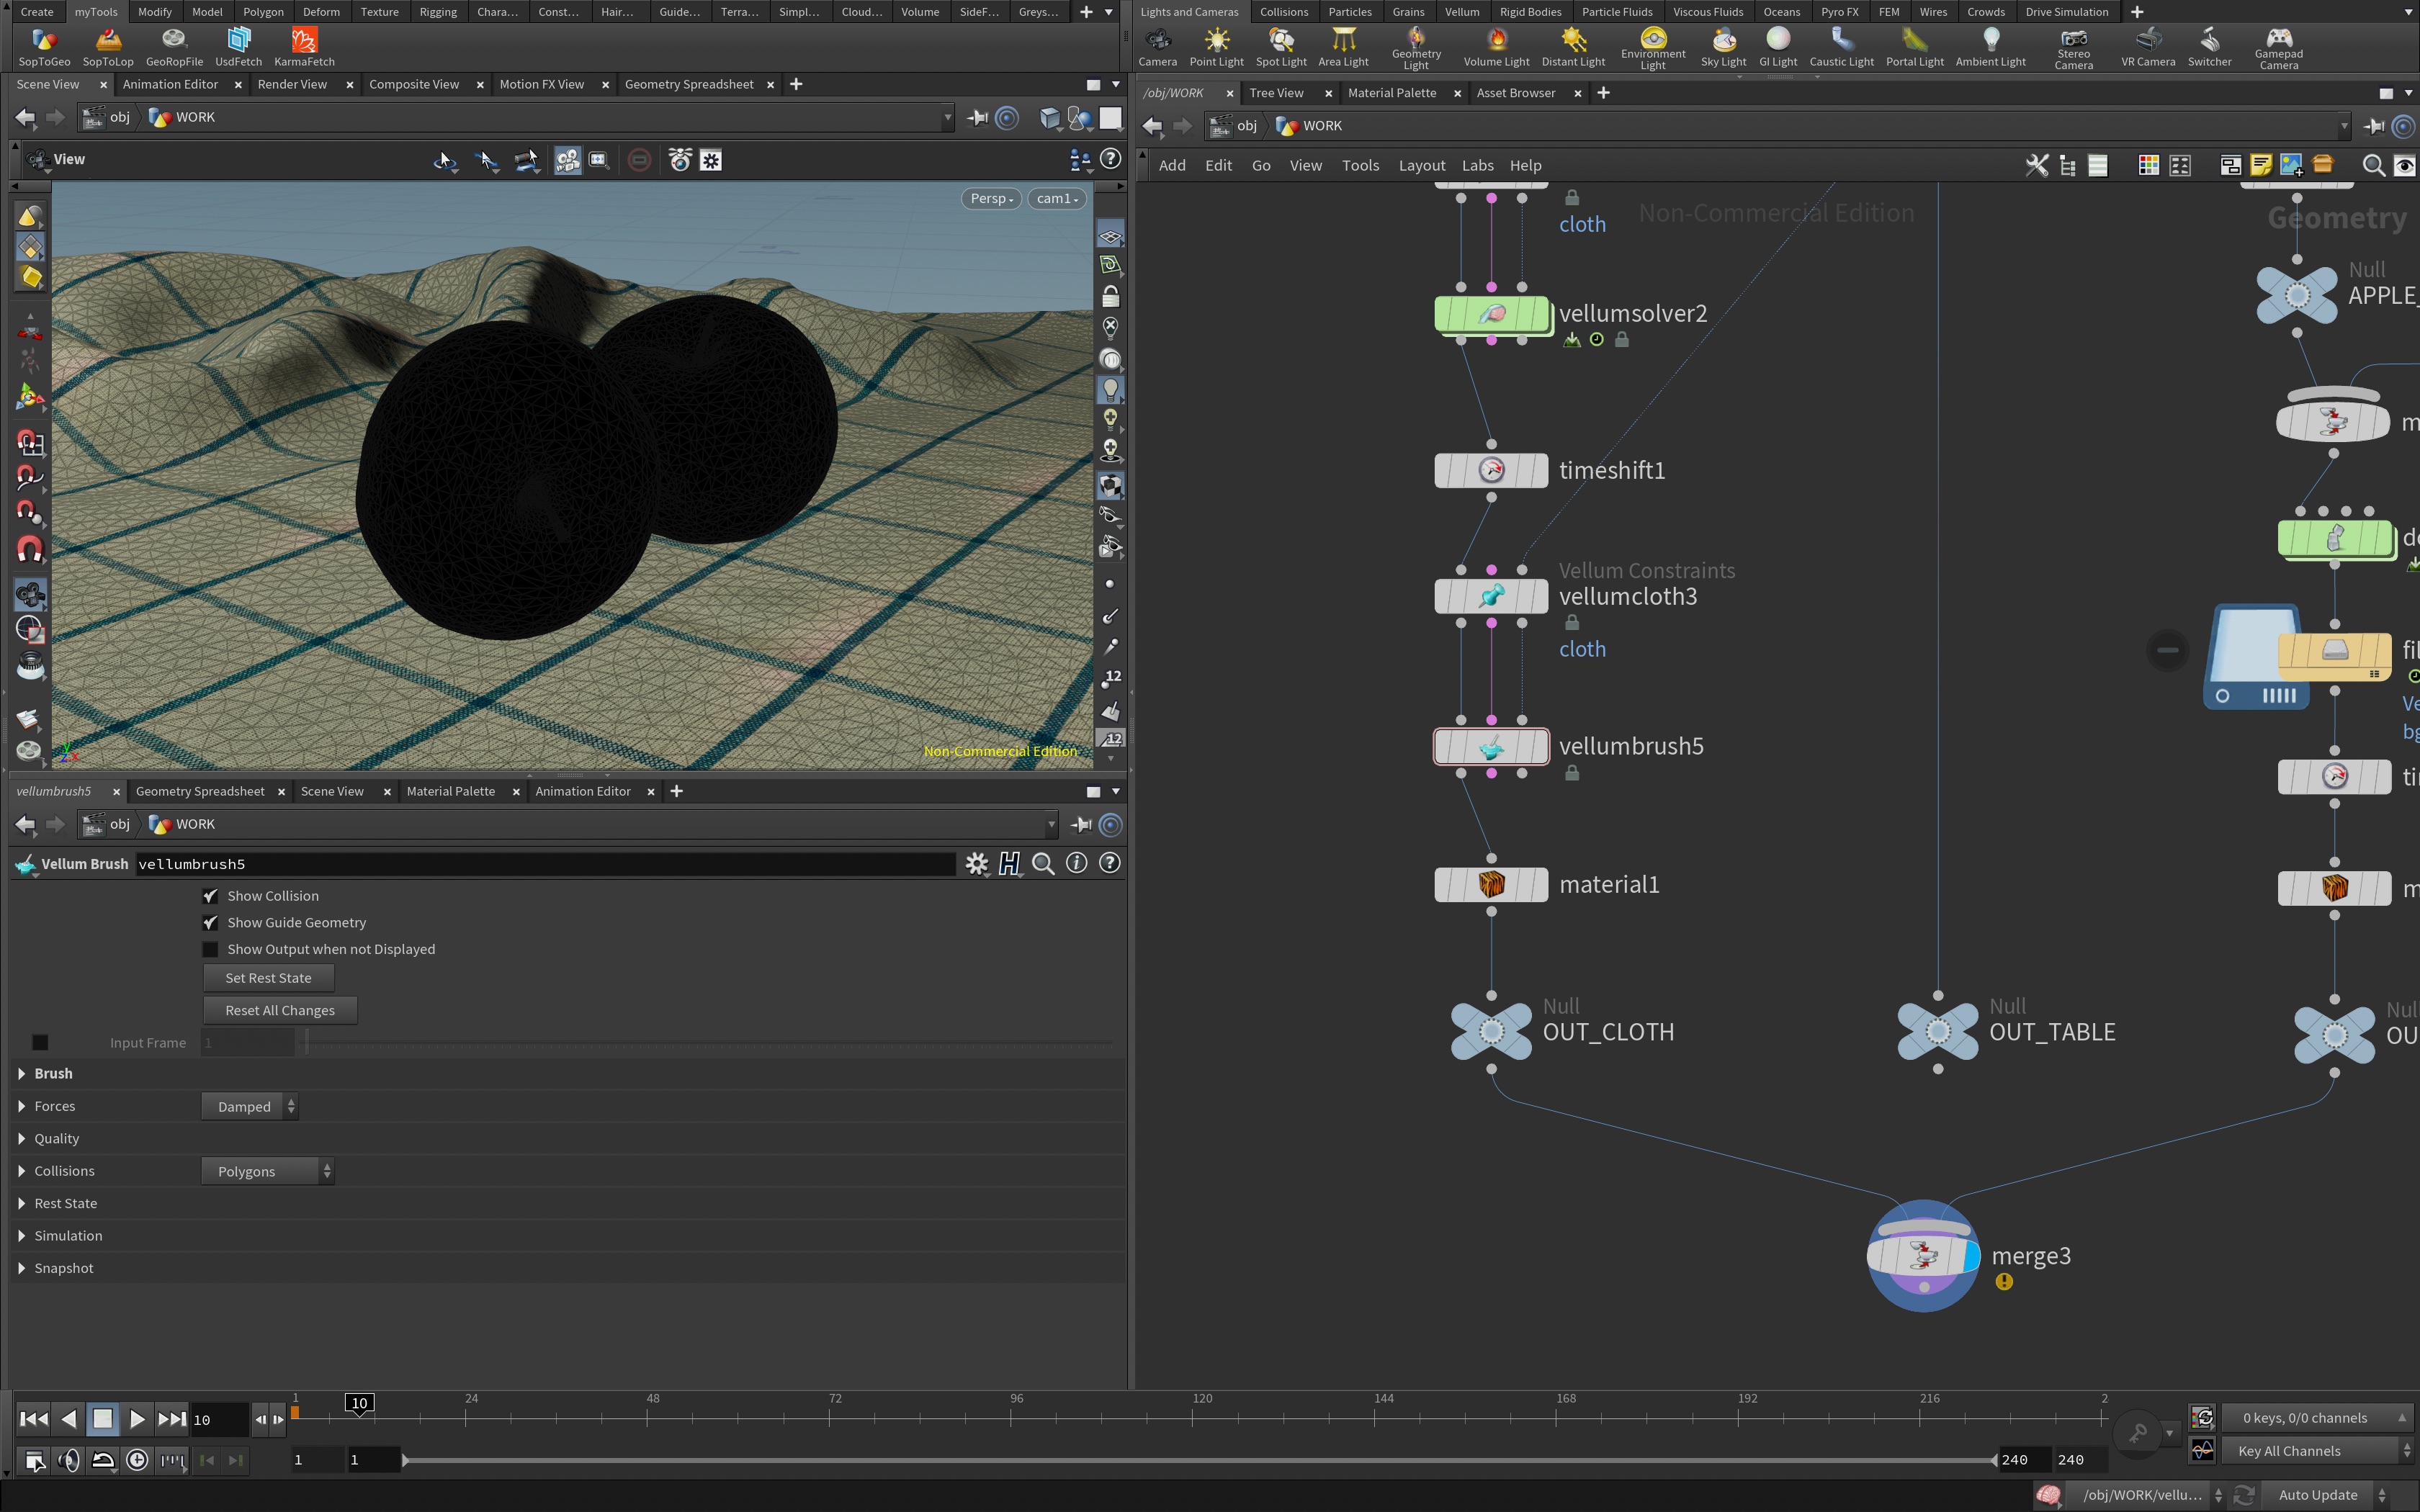Click Key All Channels button
This screenshot has height=1512, width=2420.
coord(2316,1451)
